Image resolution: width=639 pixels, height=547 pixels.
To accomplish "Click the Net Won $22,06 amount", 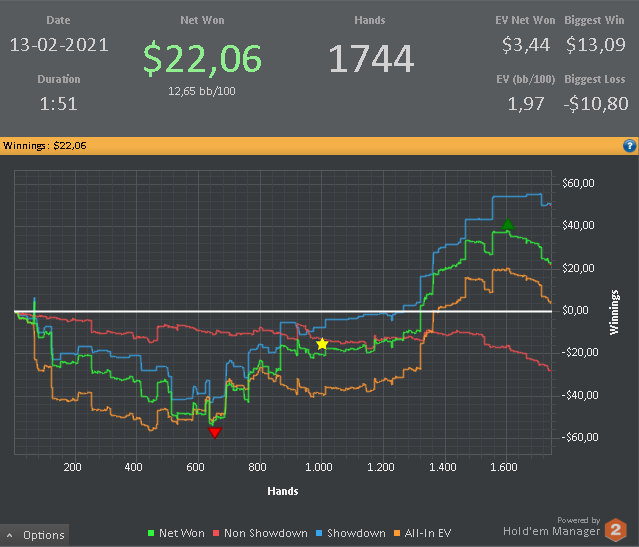I will 202,59.
